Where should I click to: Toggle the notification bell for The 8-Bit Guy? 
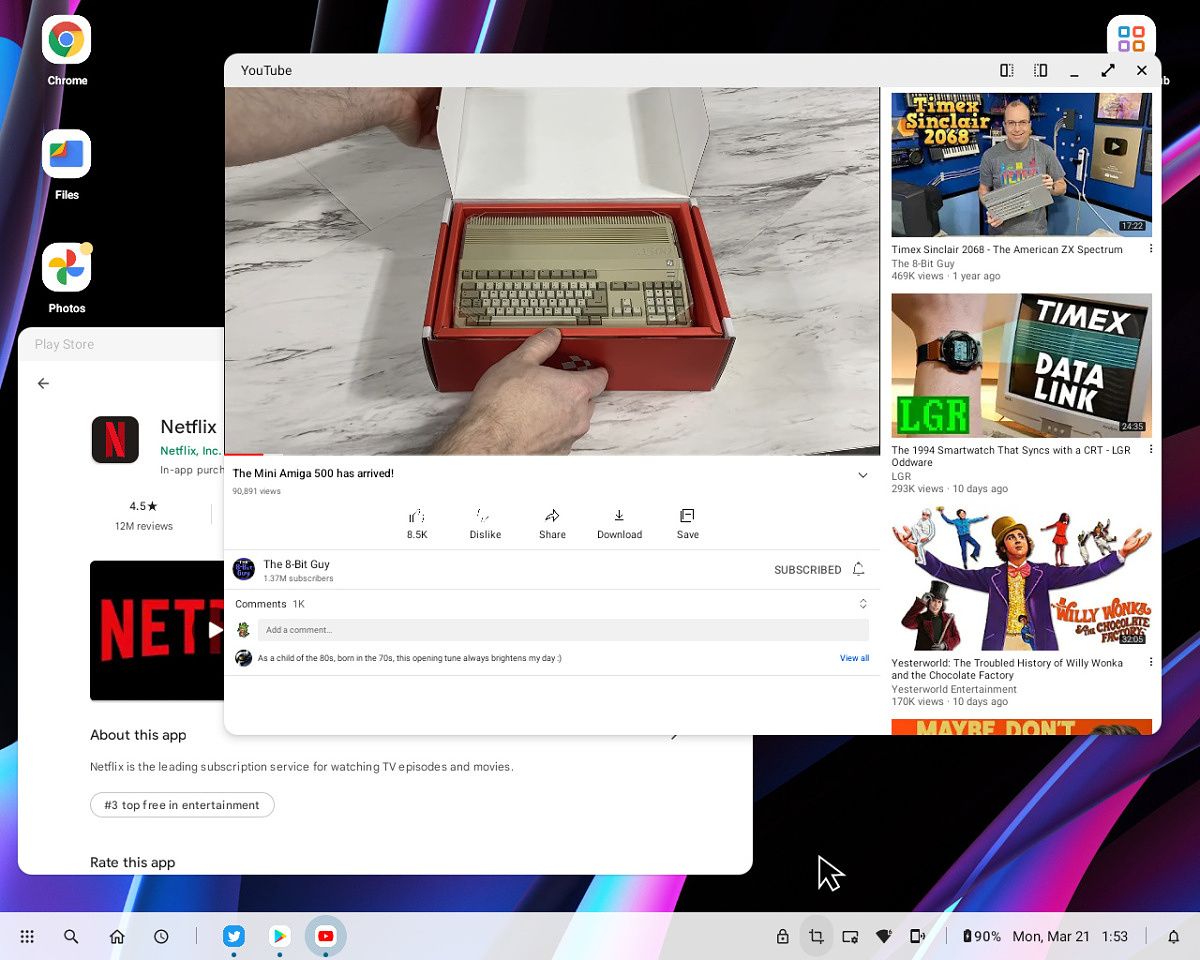click(x=858, y=569)
